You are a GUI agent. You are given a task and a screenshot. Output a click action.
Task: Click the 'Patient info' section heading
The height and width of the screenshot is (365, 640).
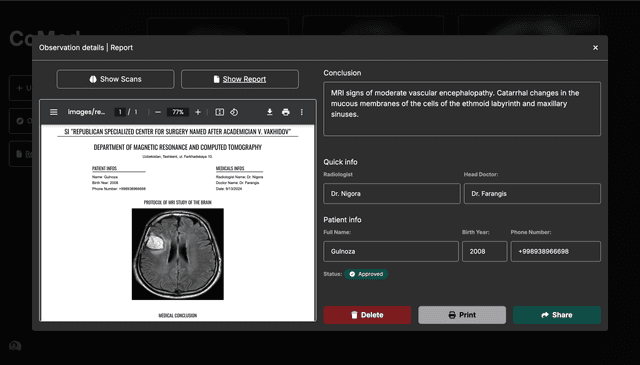coord(342,220)
